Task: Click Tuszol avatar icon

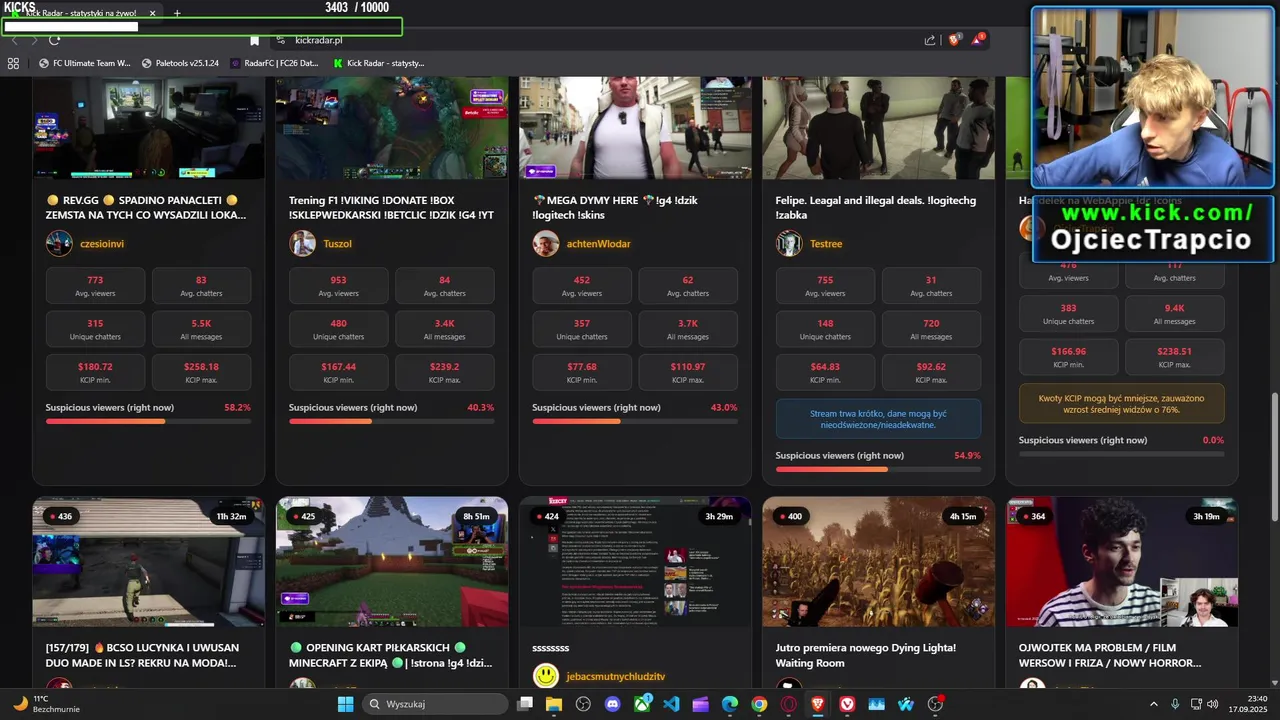Action: (302, 243)
